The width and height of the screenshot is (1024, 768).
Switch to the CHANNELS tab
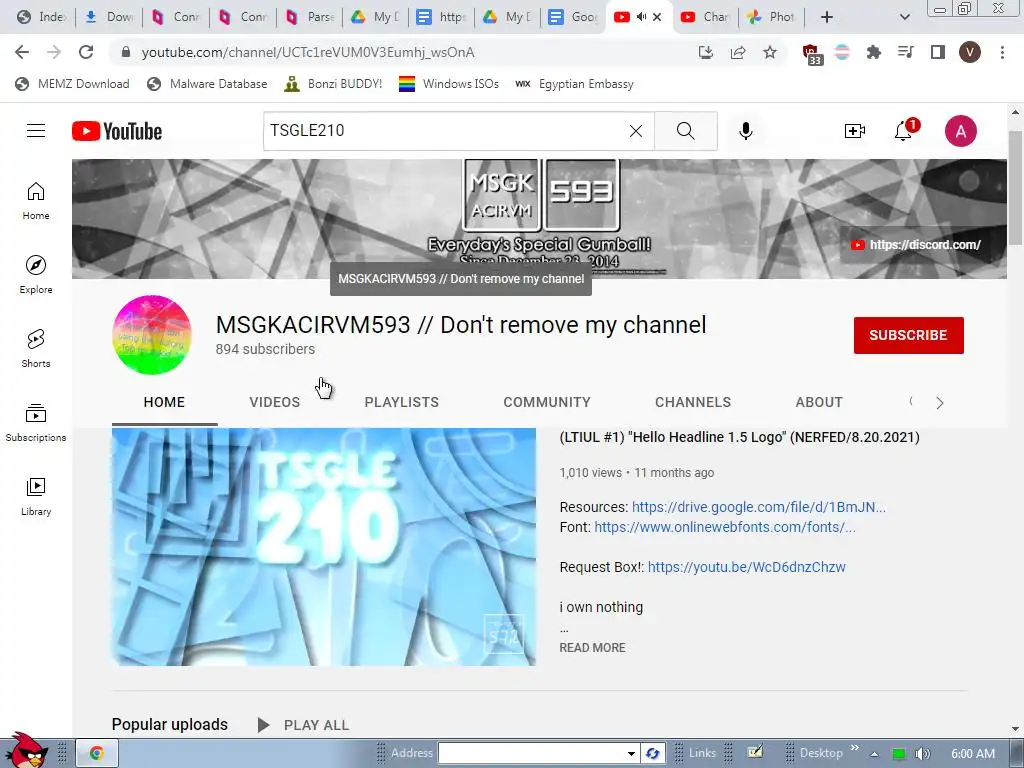[x=693, y=402]
